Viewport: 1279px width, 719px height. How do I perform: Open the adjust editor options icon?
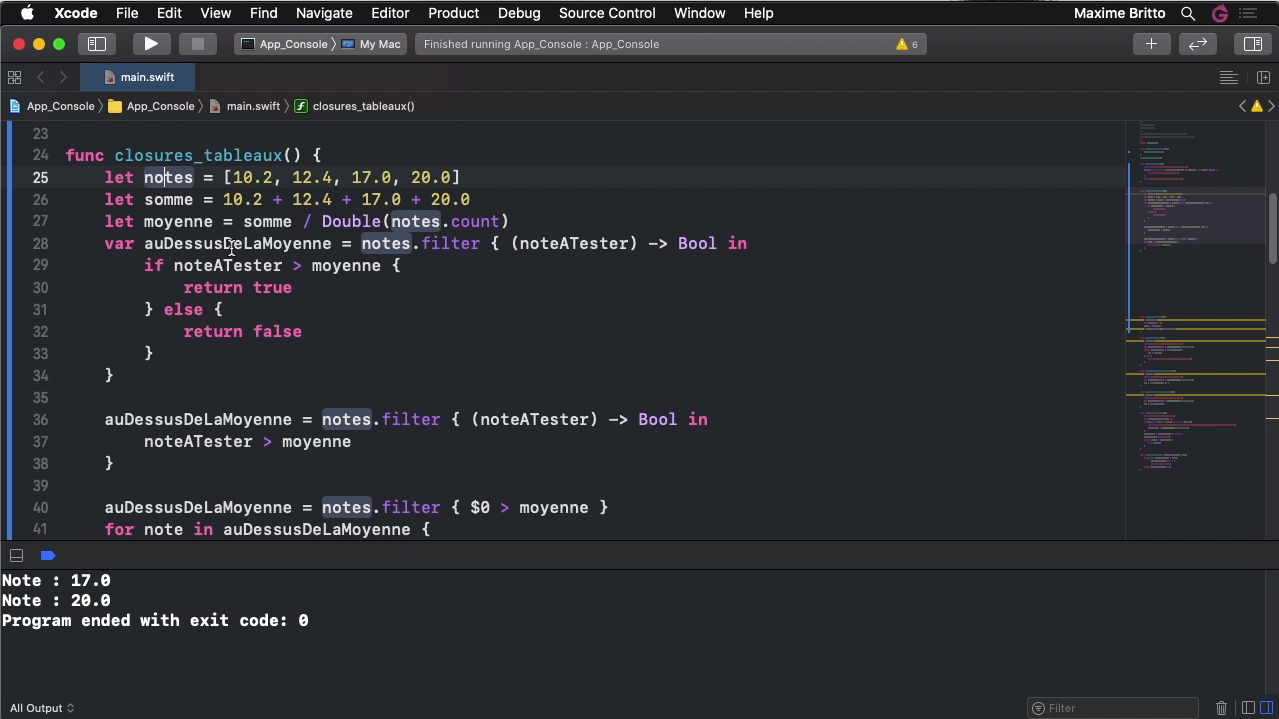coord(1229,77)
